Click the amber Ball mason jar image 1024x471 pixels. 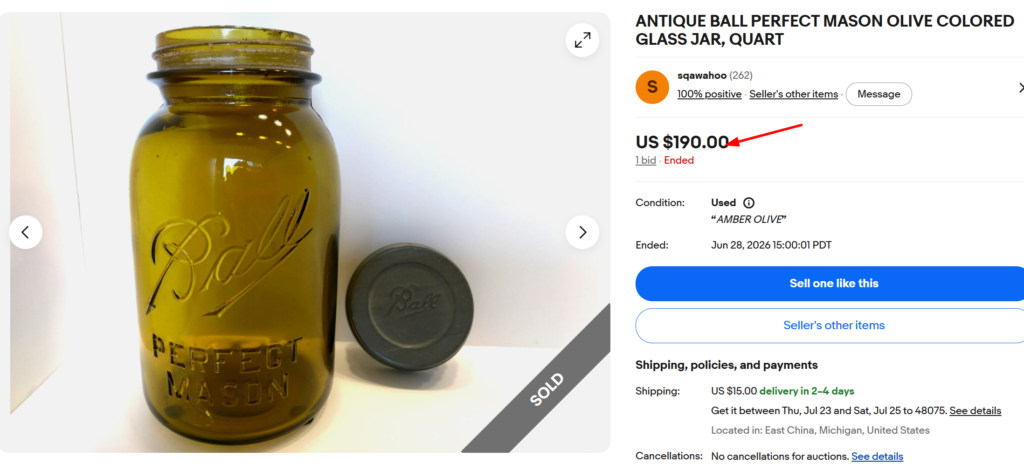point(235,235)
